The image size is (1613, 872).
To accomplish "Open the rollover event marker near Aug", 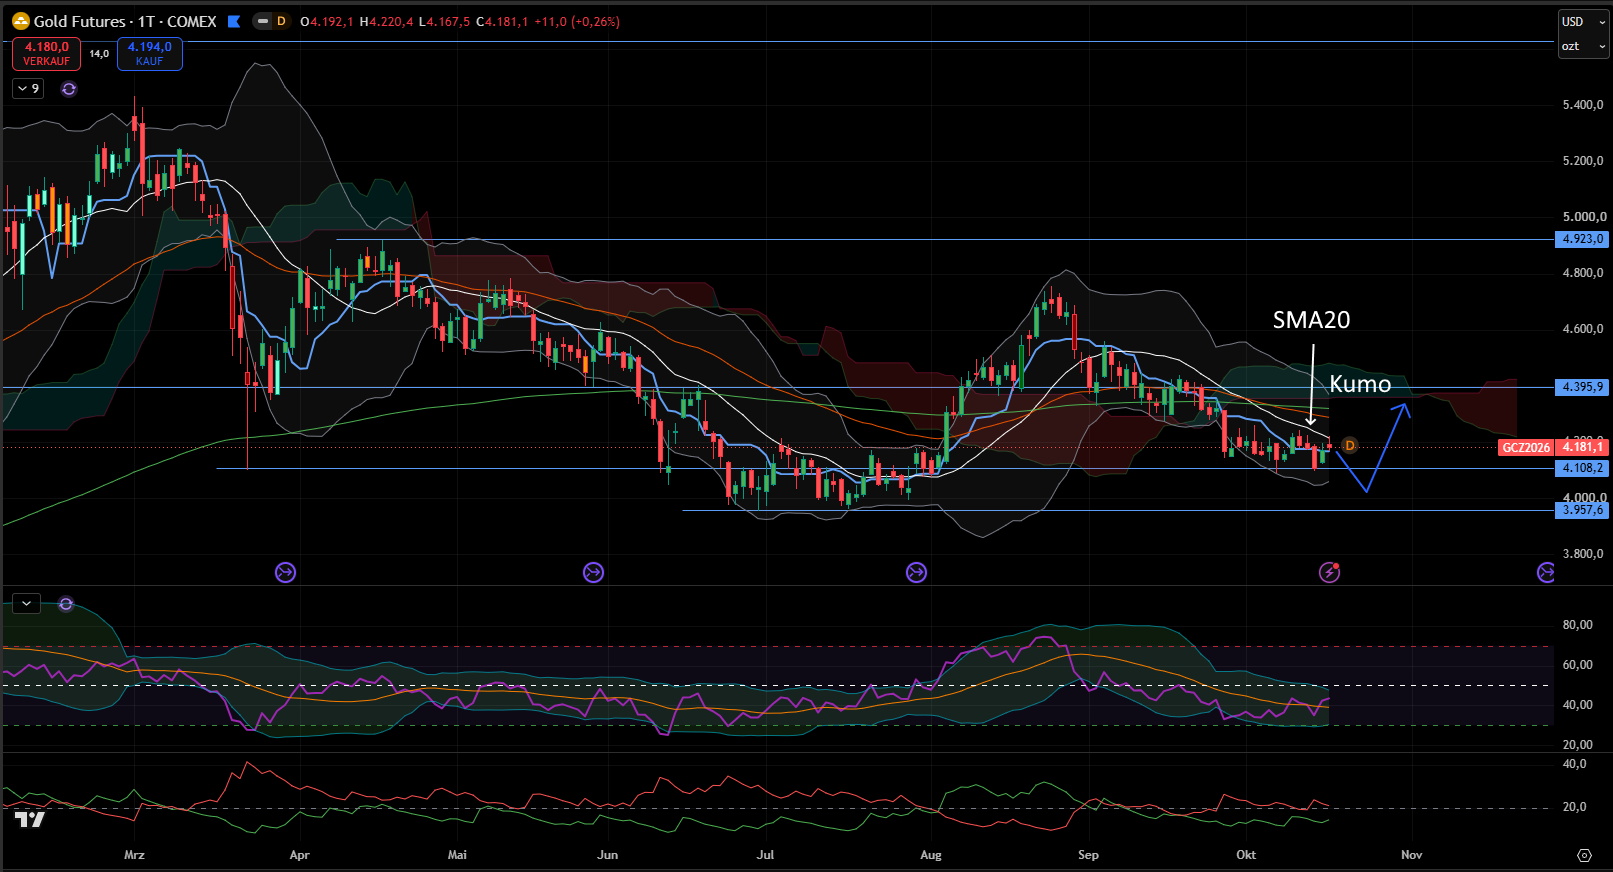I will (x=916, y=572).
